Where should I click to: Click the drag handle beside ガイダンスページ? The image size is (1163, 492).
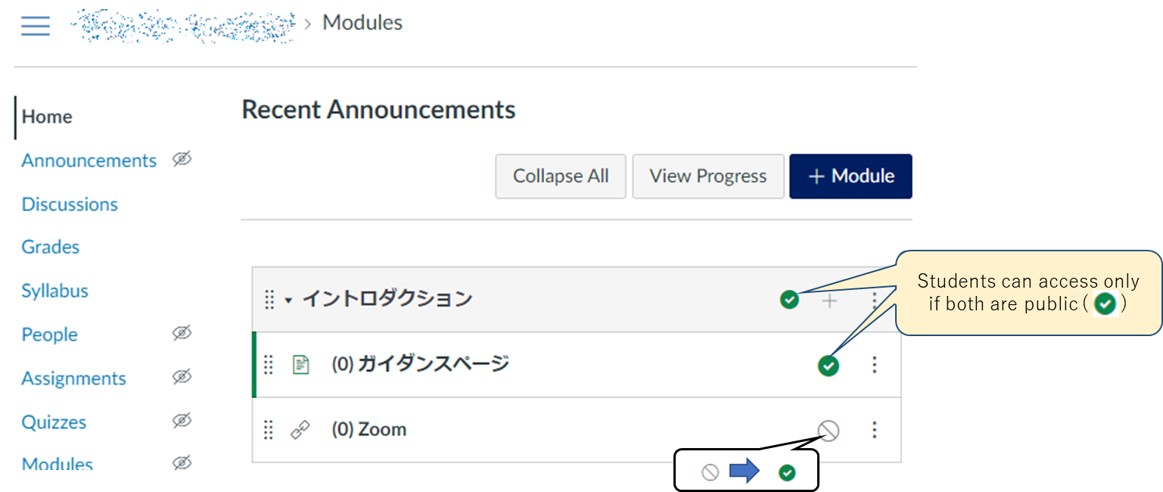tap(268, 365)
